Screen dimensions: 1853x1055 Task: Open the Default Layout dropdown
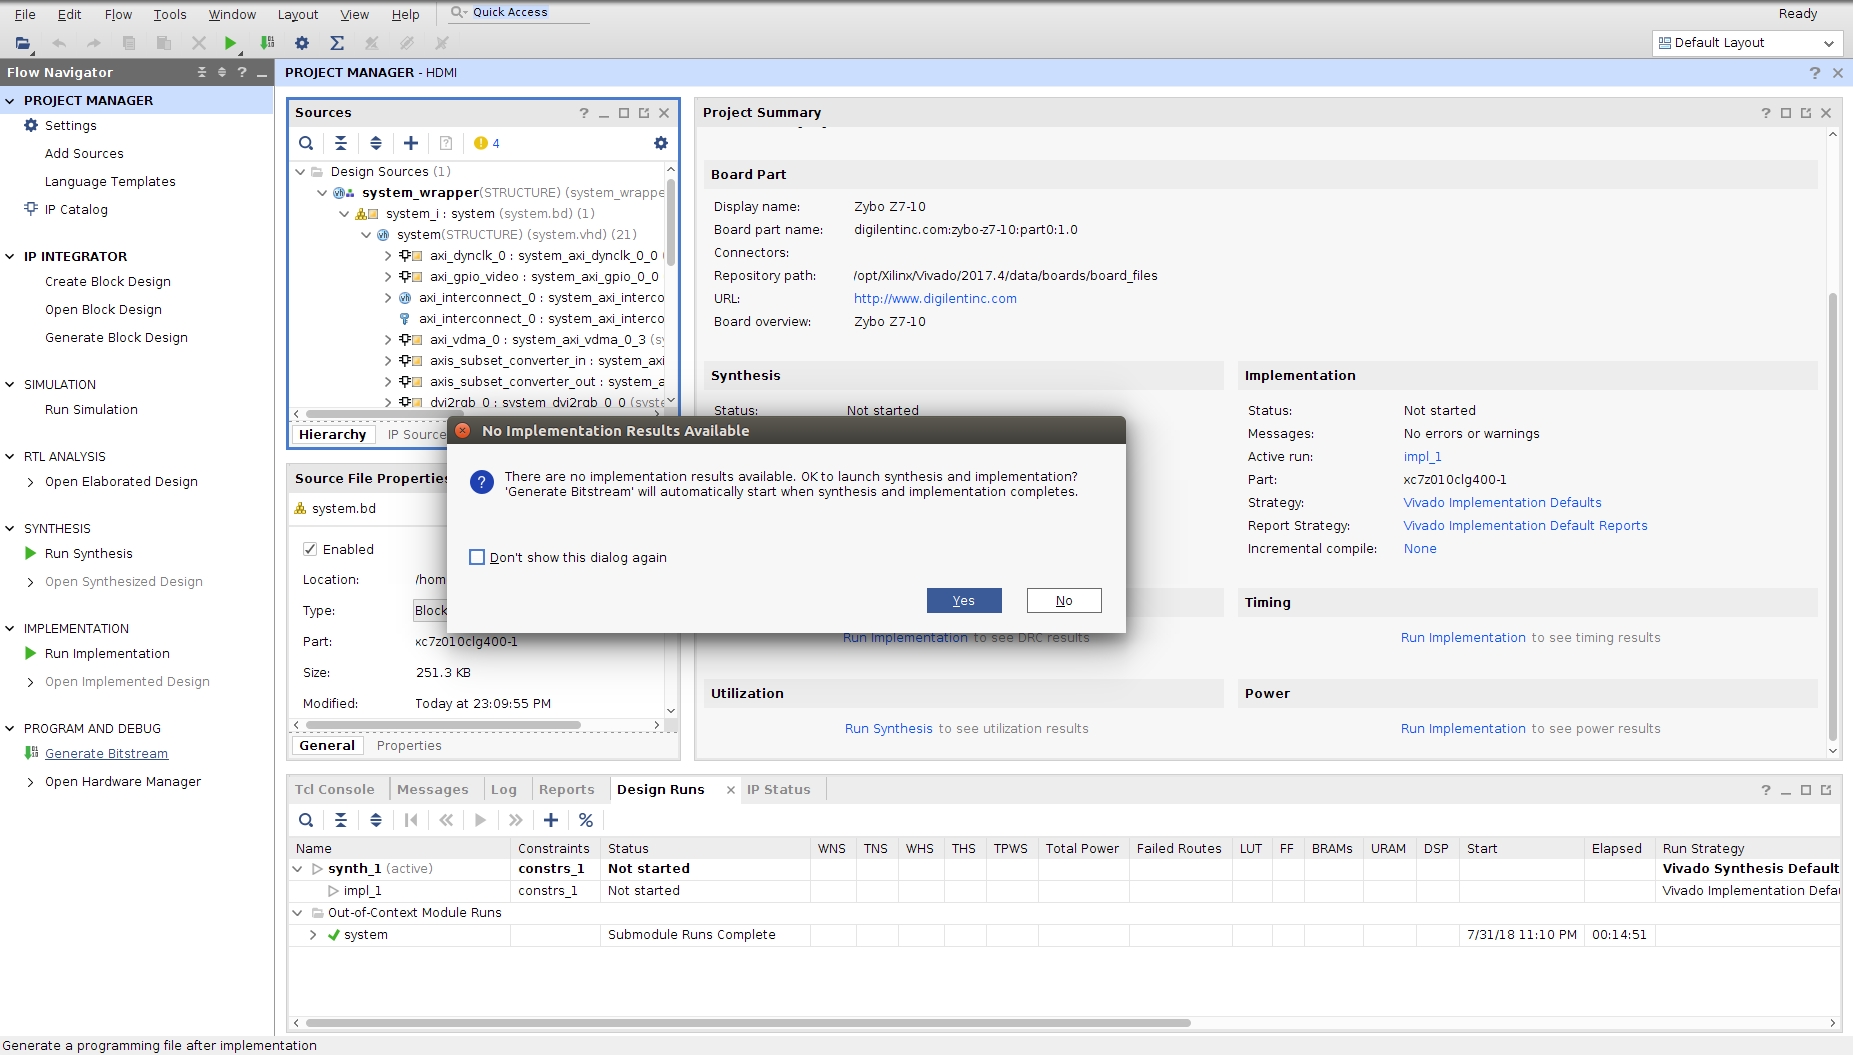(x=1745, y=43)
